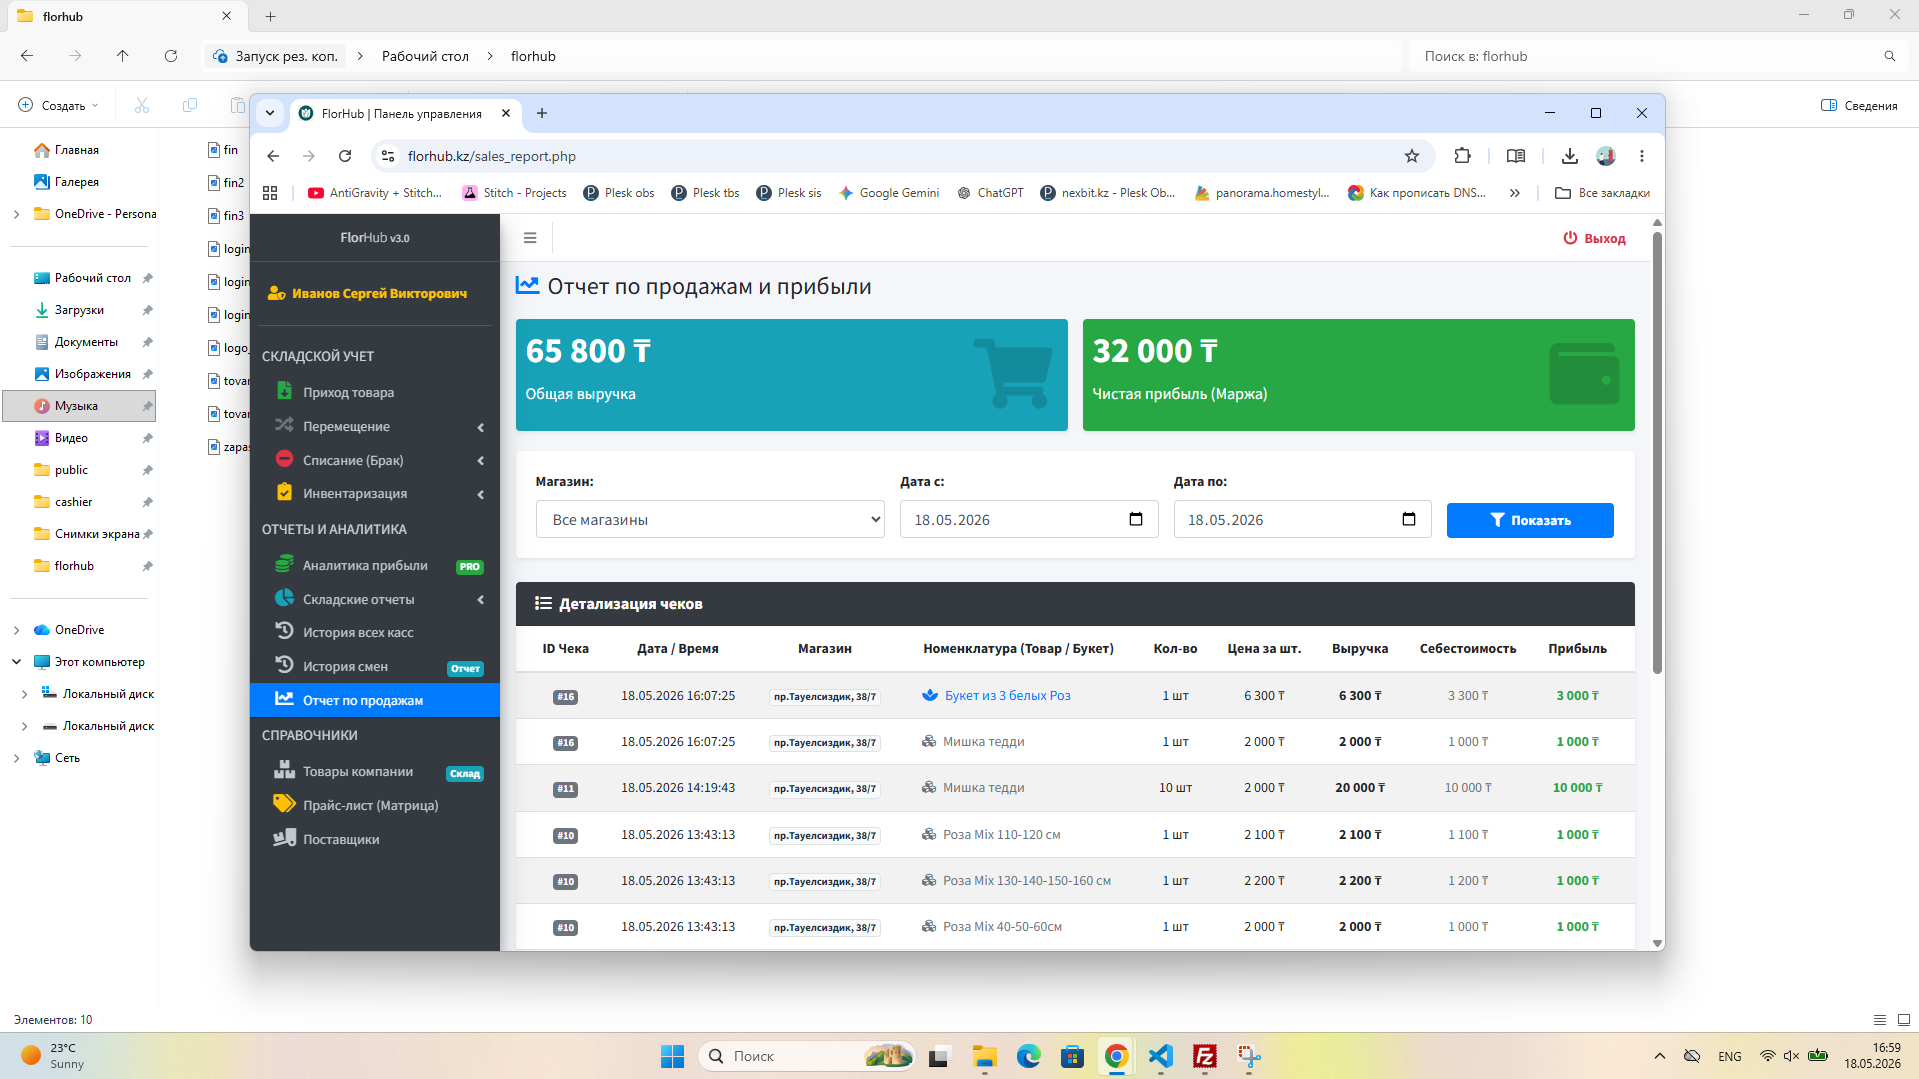Image resolution: width=1919 pixels, height=1079 pixels.
Task: Open 'Прайс-лист (Матрица)' sidebar item
Action: pyautogui.click(x=374, y=805)
